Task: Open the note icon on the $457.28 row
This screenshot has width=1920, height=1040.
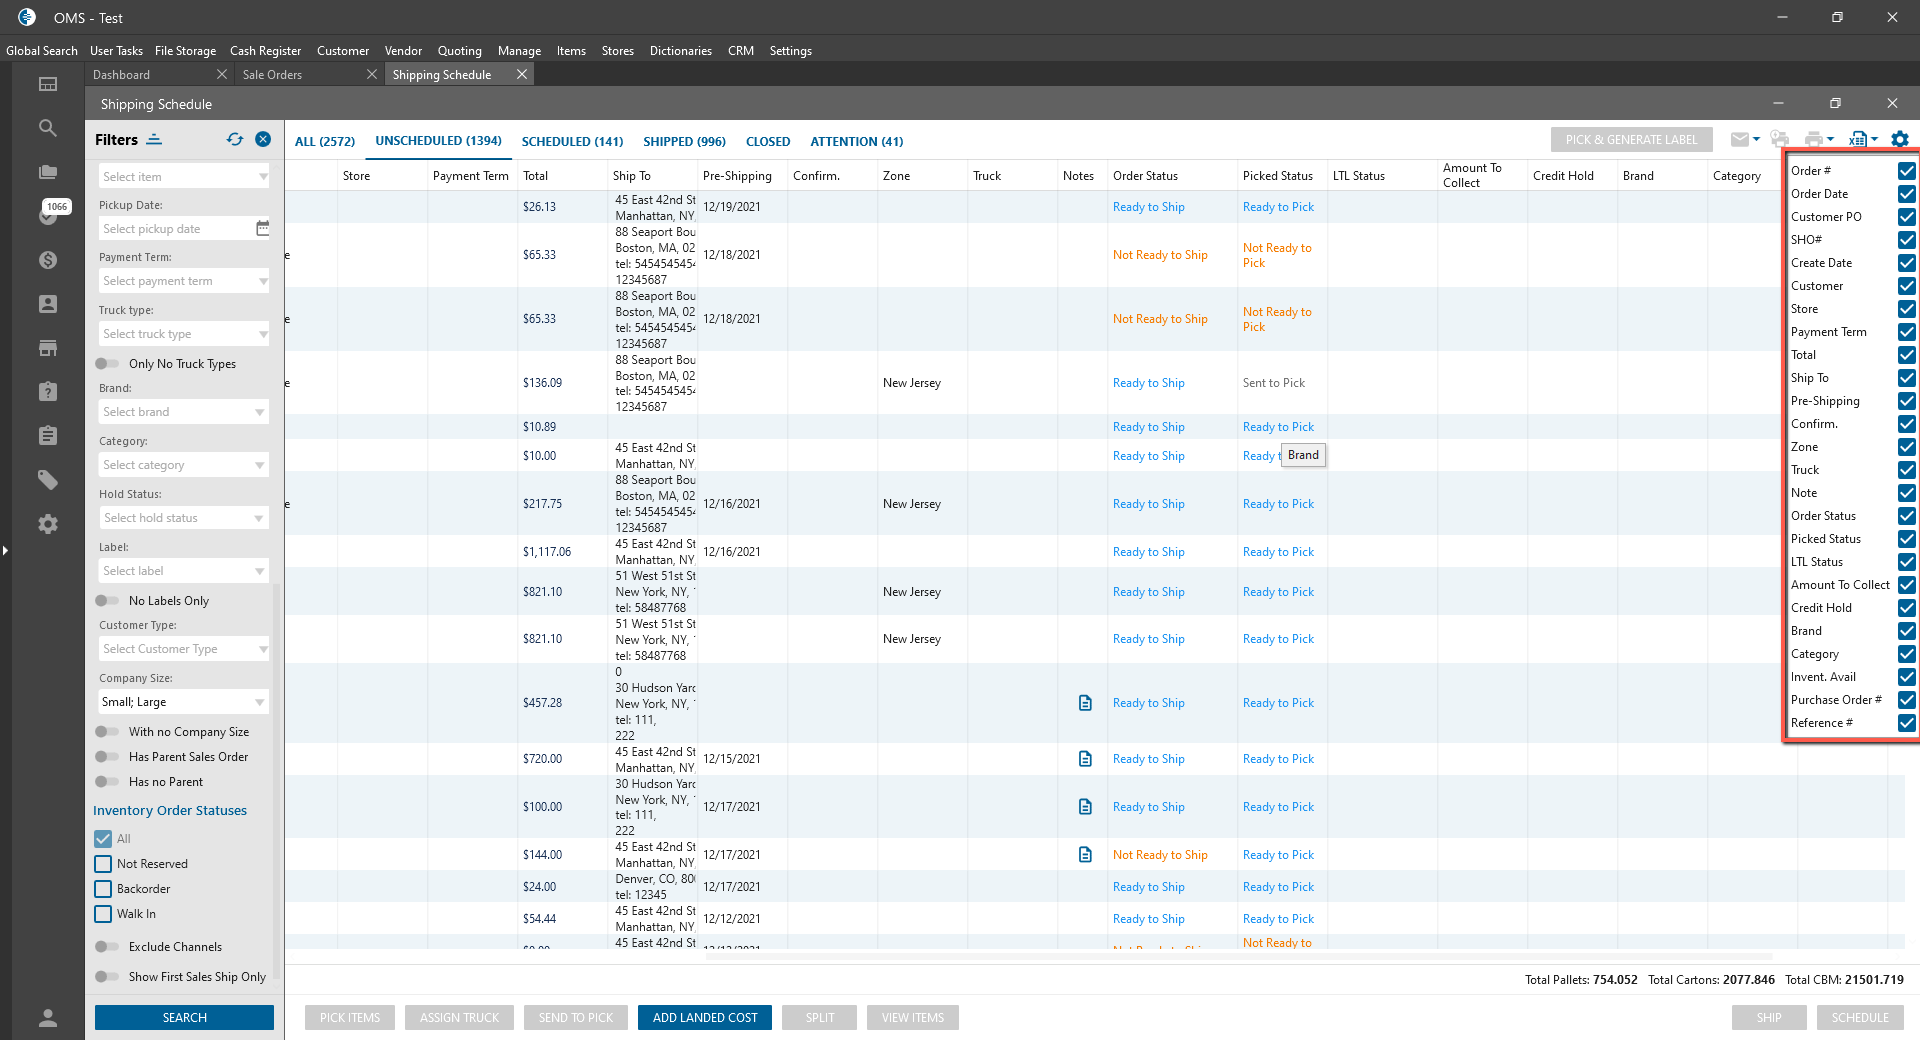Action: [1085, 703]
